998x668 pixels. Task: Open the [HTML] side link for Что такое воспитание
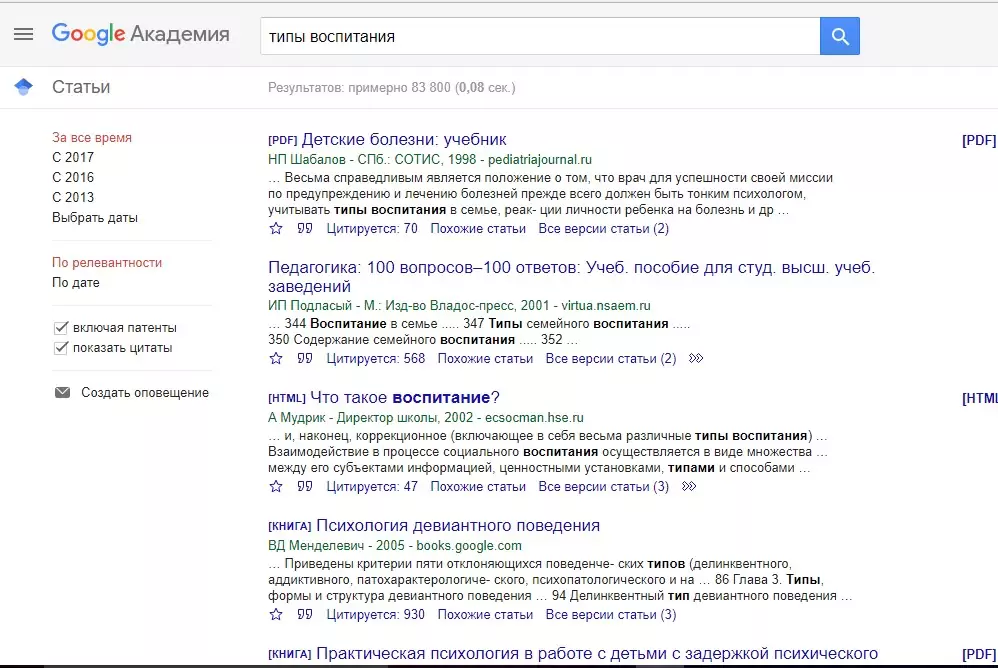click(x=980, y=398)
